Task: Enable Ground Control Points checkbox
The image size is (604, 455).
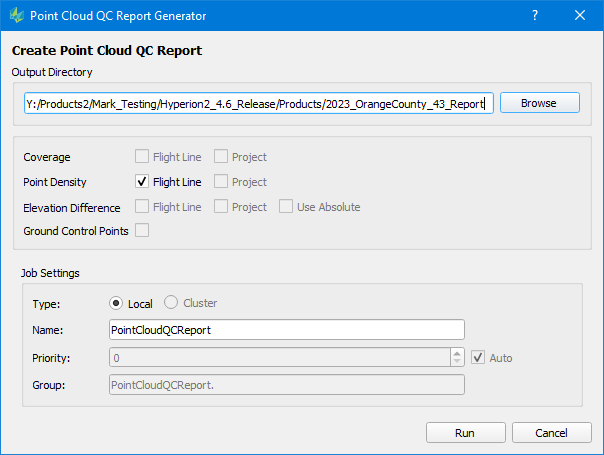Action: [142, 231]
